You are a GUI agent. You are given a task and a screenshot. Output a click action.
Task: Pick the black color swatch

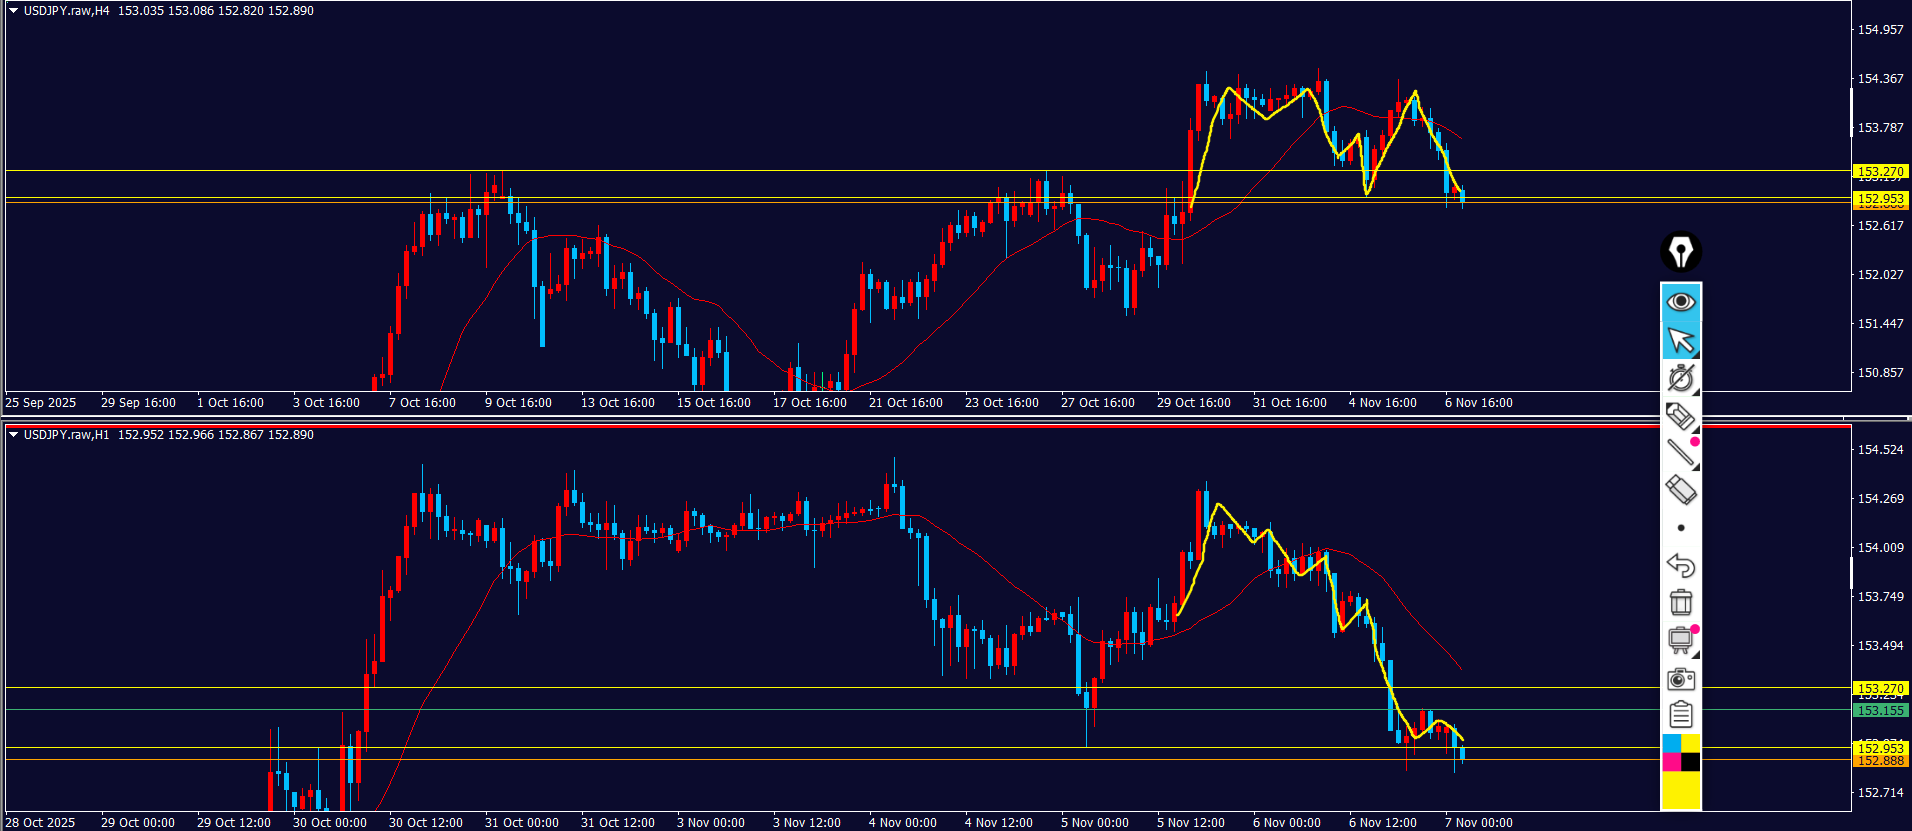pos(1691,762)
